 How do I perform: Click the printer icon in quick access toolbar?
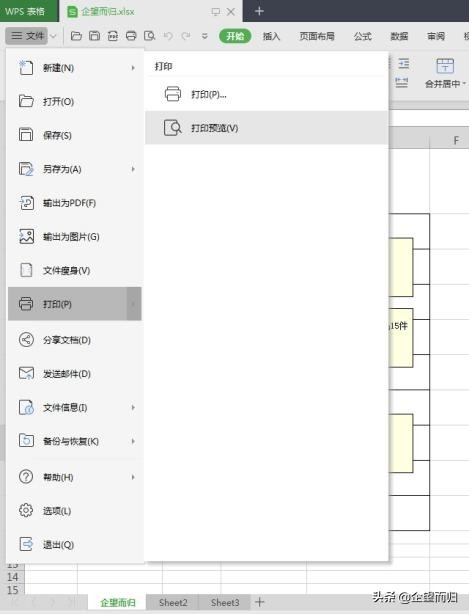point(131,36)
